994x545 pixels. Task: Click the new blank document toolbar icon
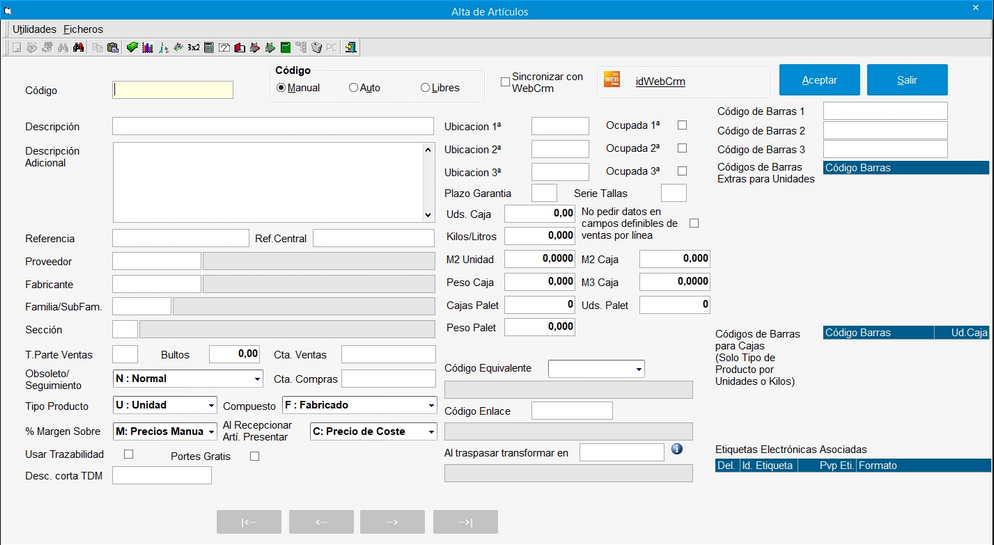(x=16, y=48)
